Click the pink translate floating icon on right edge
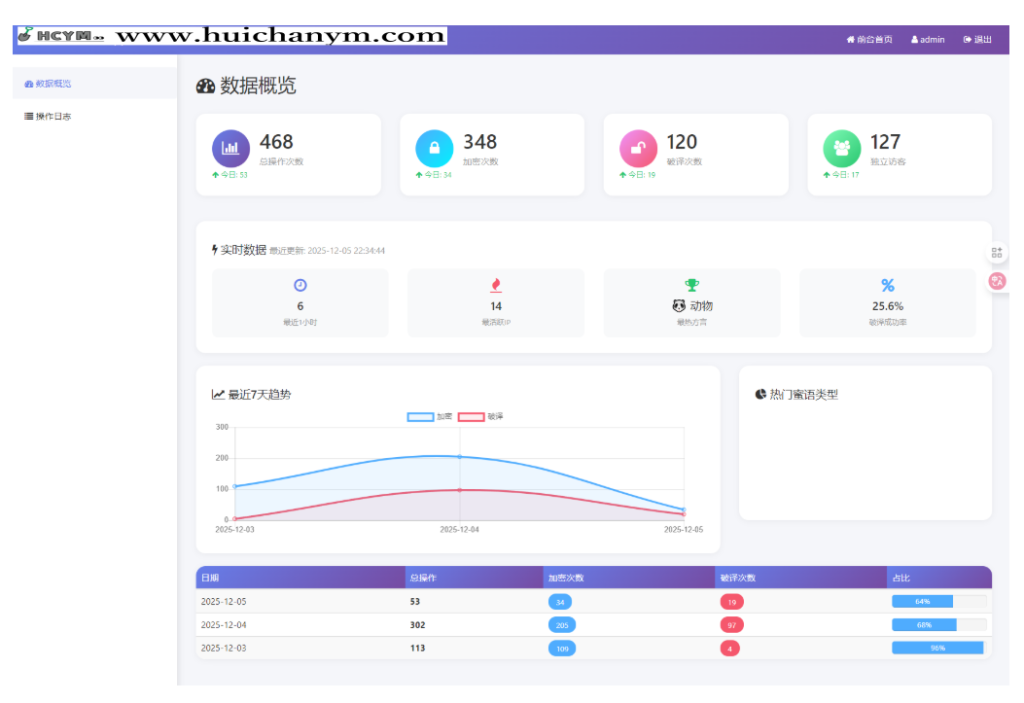The image size is (1024, 703). 996,282
